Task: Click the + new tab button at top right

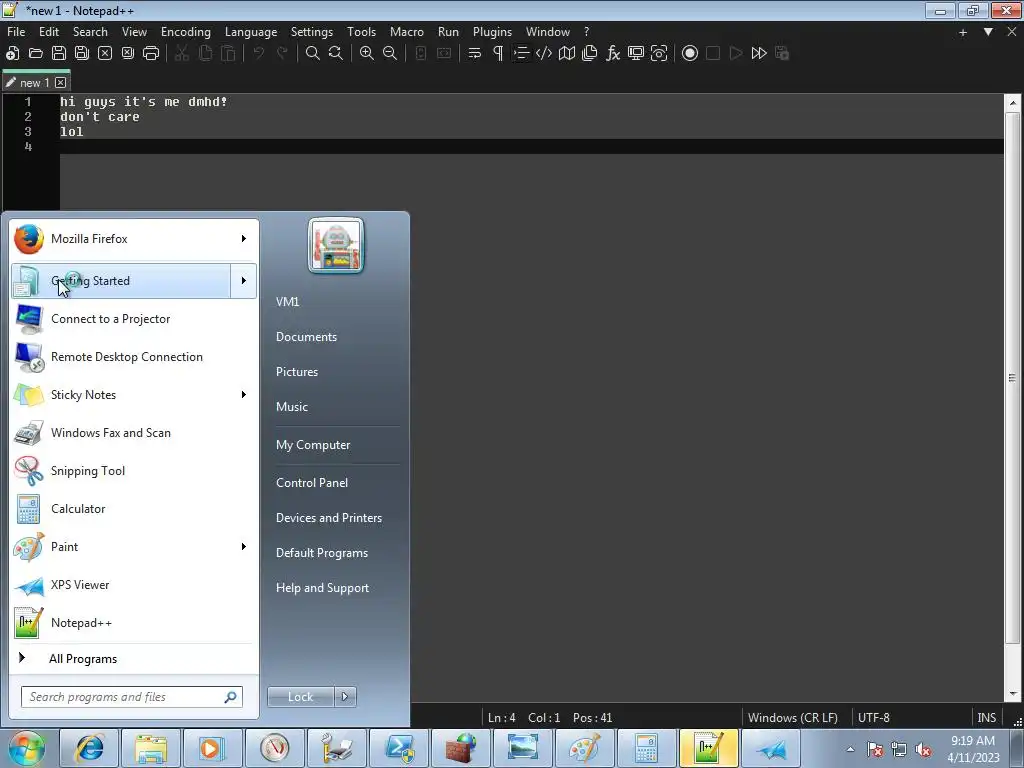Action: 963,32
